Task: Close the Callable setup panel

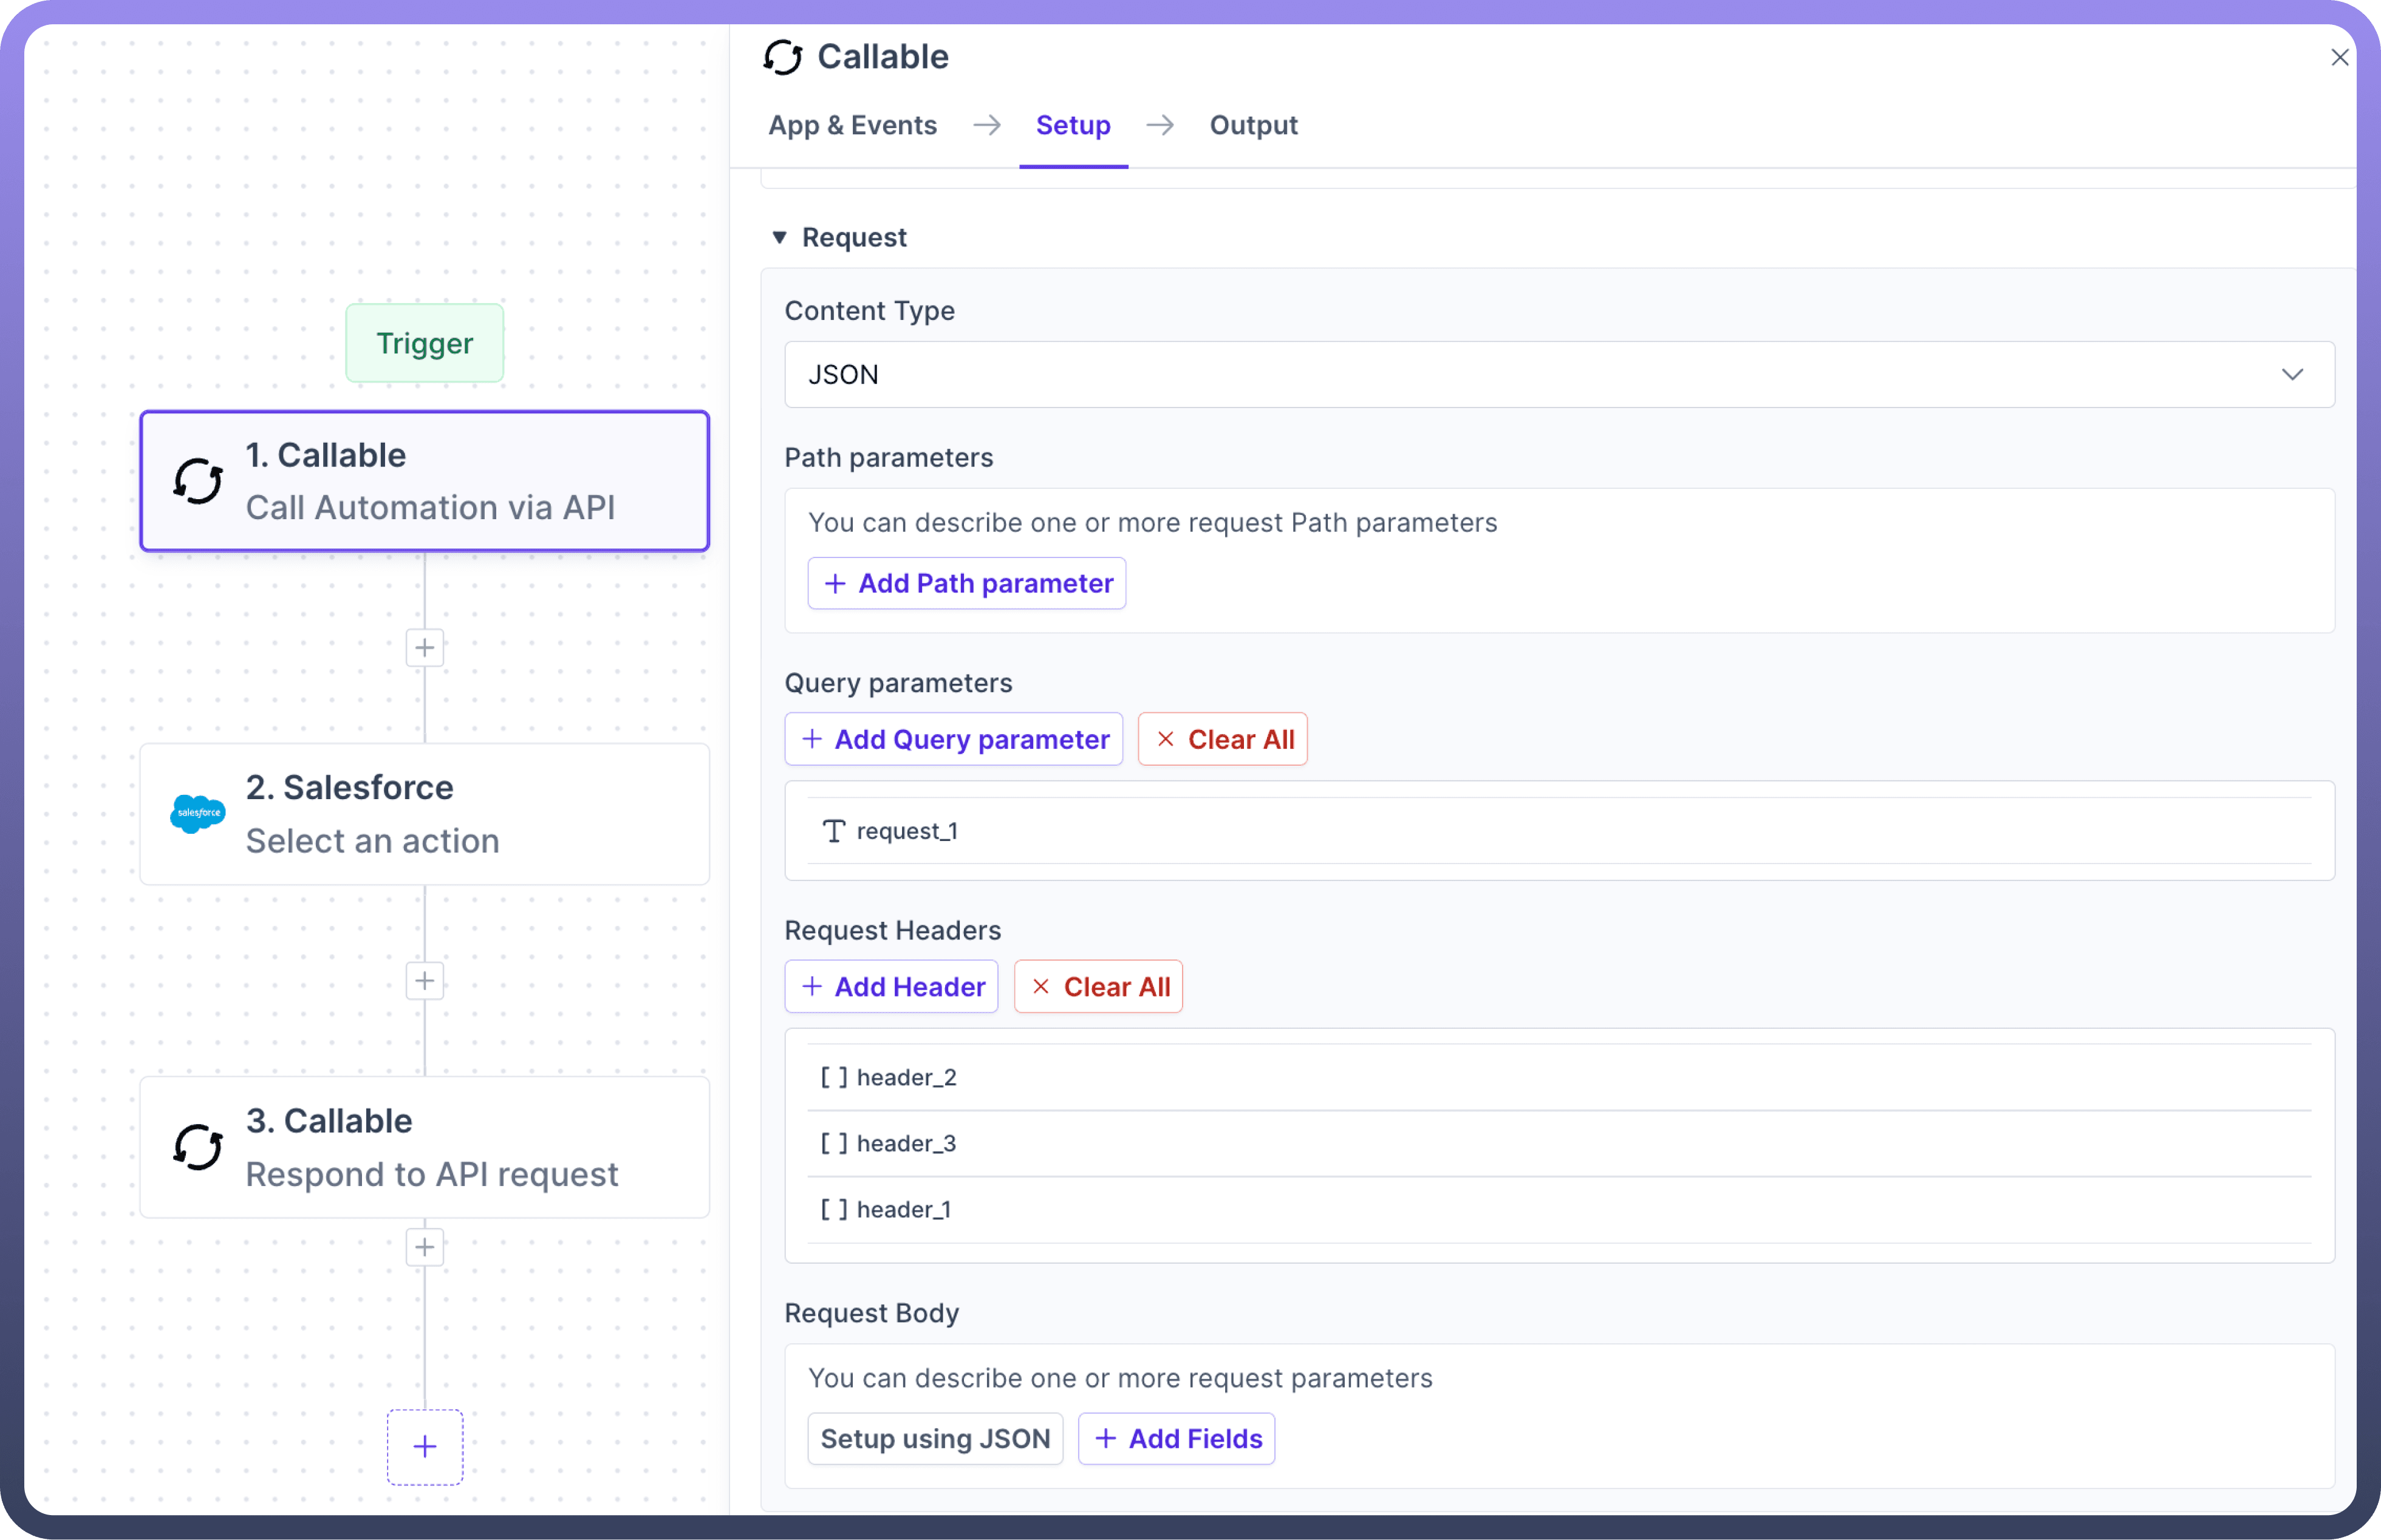Action: click(x=2339, y=58)
